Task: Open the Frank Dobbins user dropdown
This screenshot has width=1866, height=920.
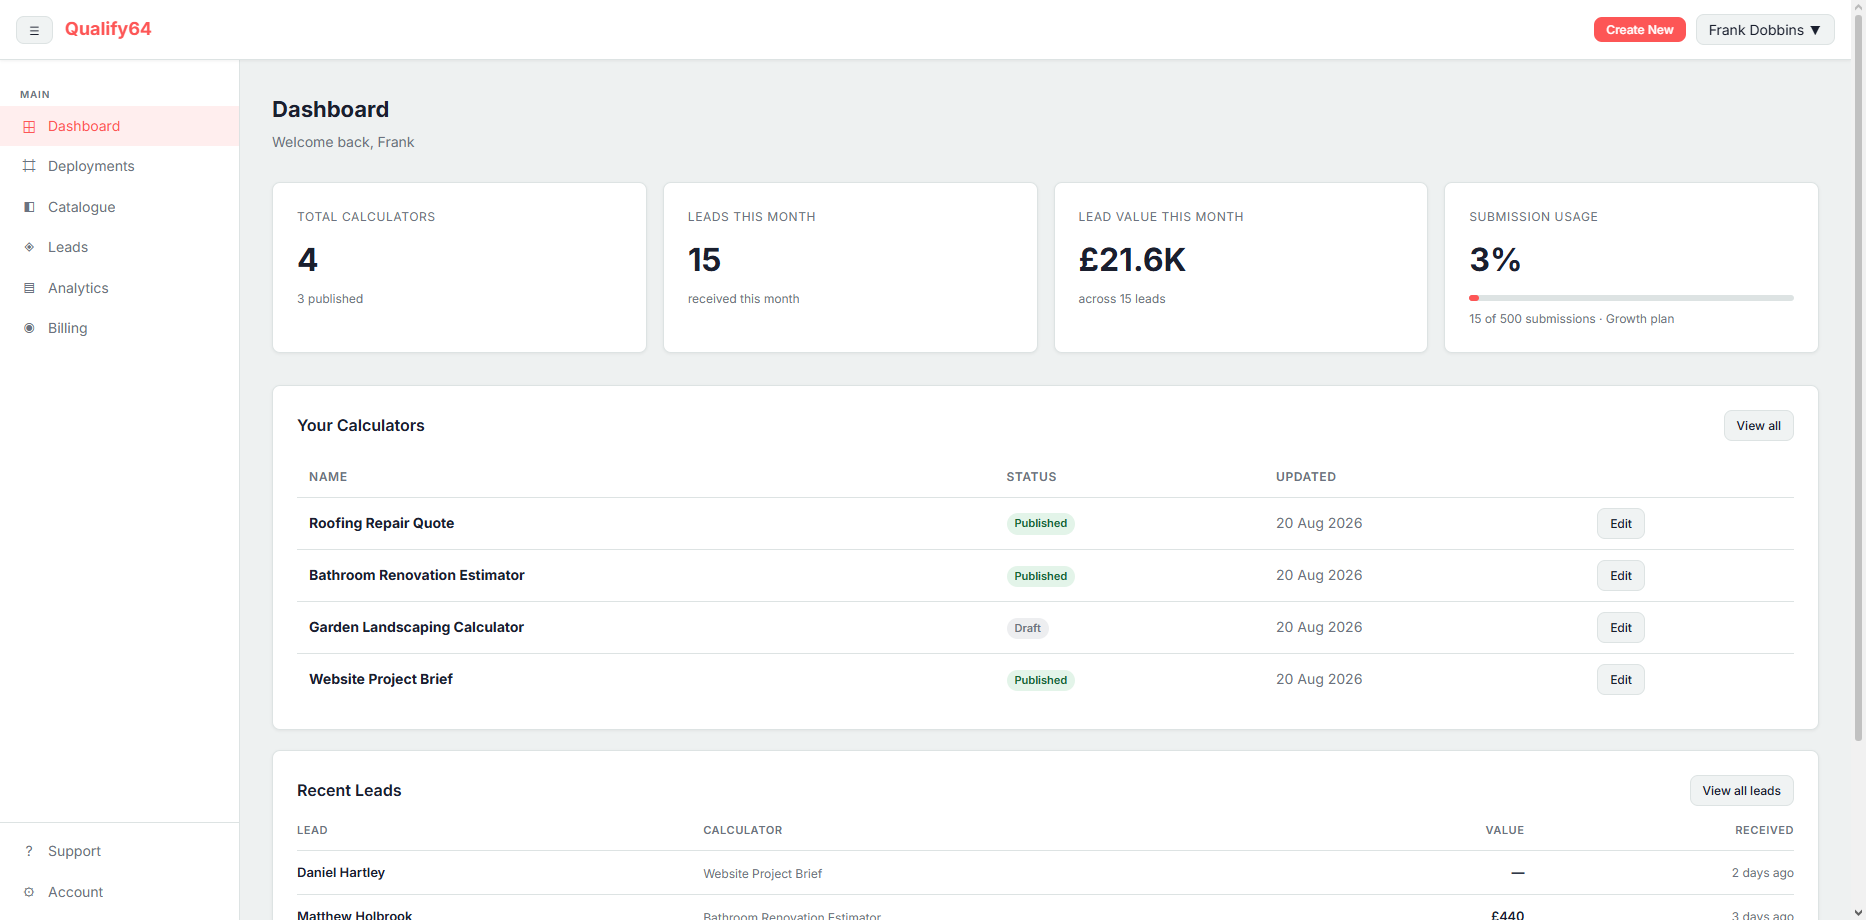Action: point(1765,30)
